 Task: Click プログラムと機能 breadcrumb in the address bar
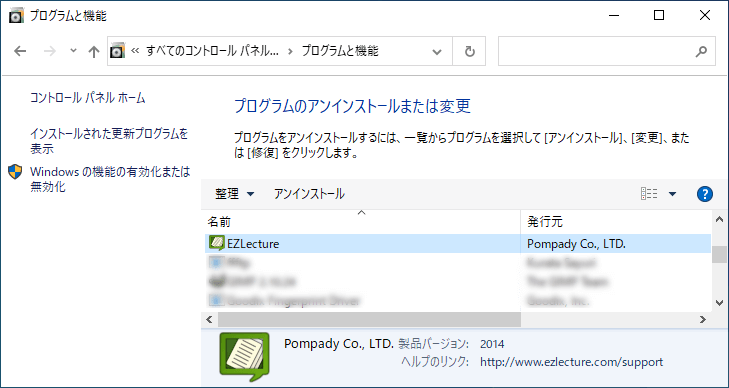[x=340, y=51]
